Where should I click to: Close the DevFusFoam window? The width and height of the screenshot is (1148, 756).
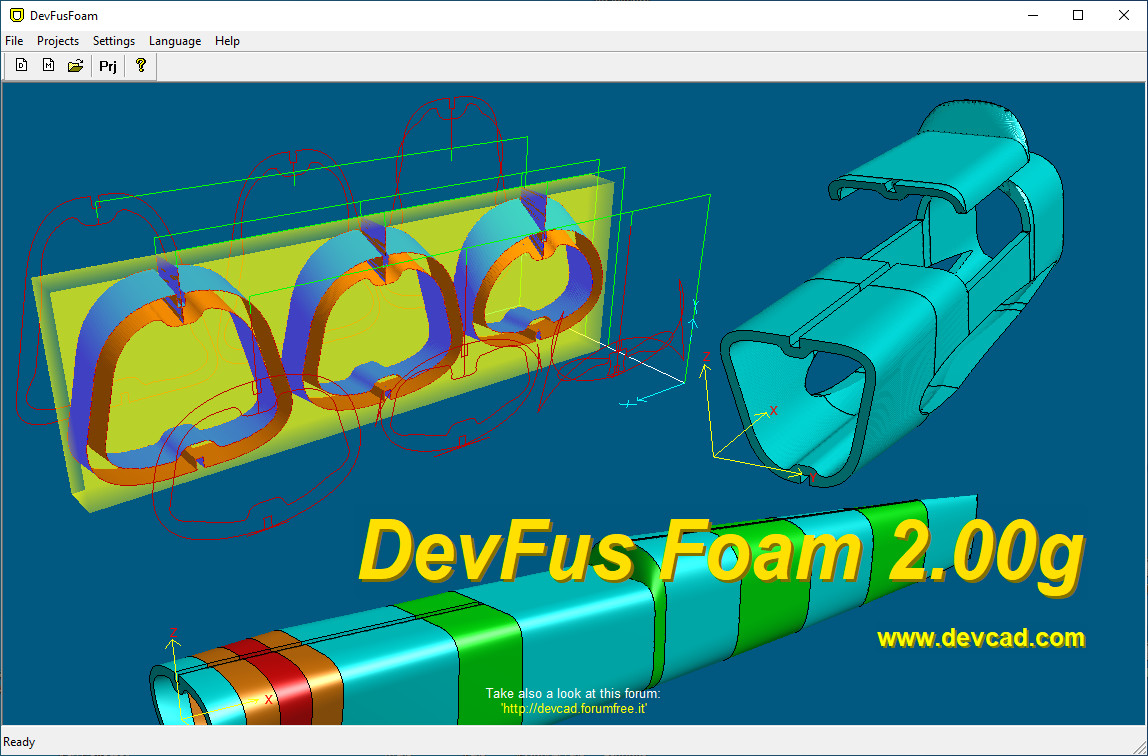point(1124,15)
